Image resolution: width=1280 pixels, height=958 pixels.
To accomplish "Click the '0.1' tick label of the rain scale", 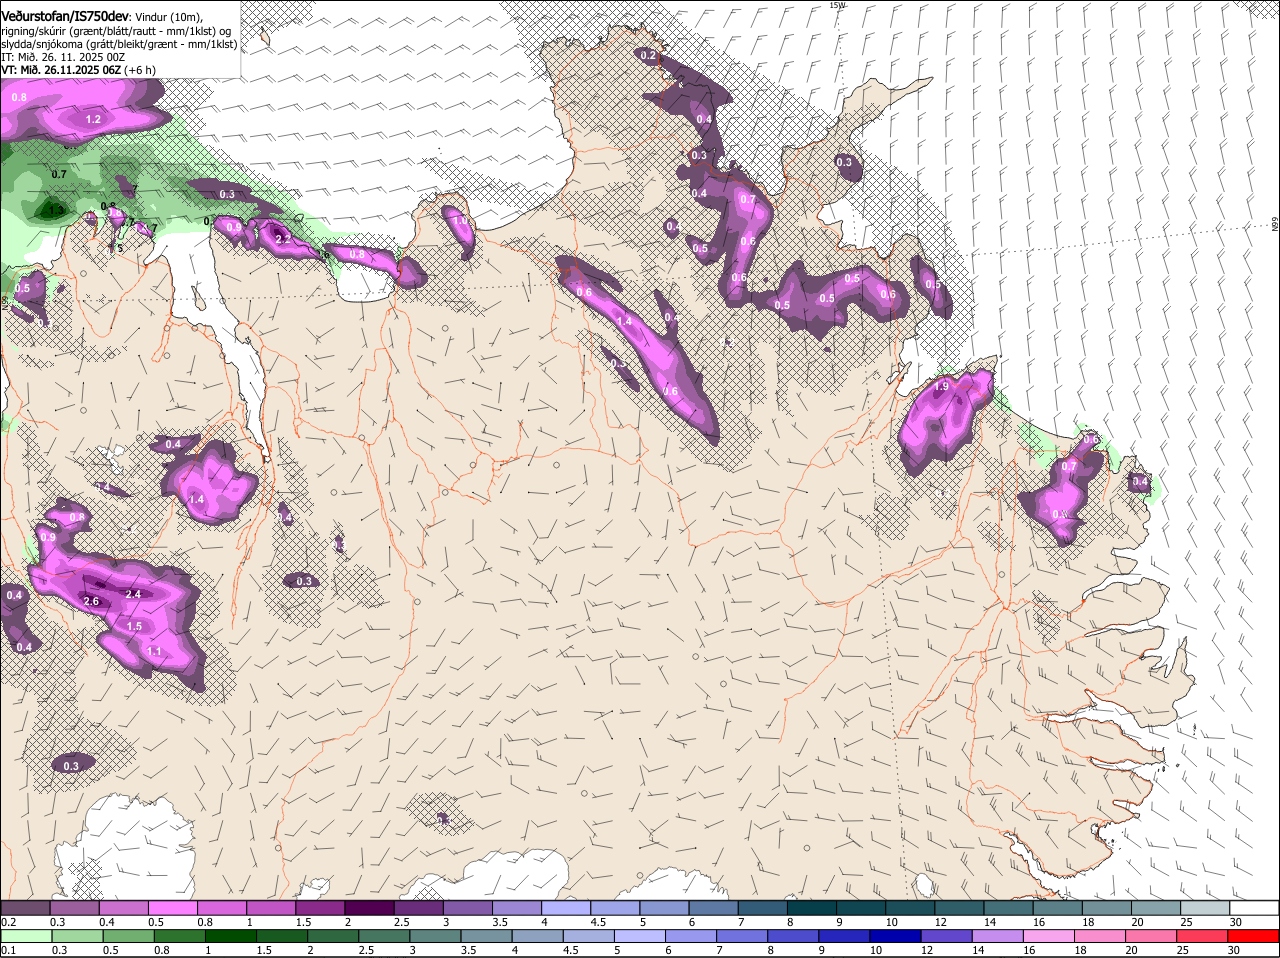I will click(9, 949).
